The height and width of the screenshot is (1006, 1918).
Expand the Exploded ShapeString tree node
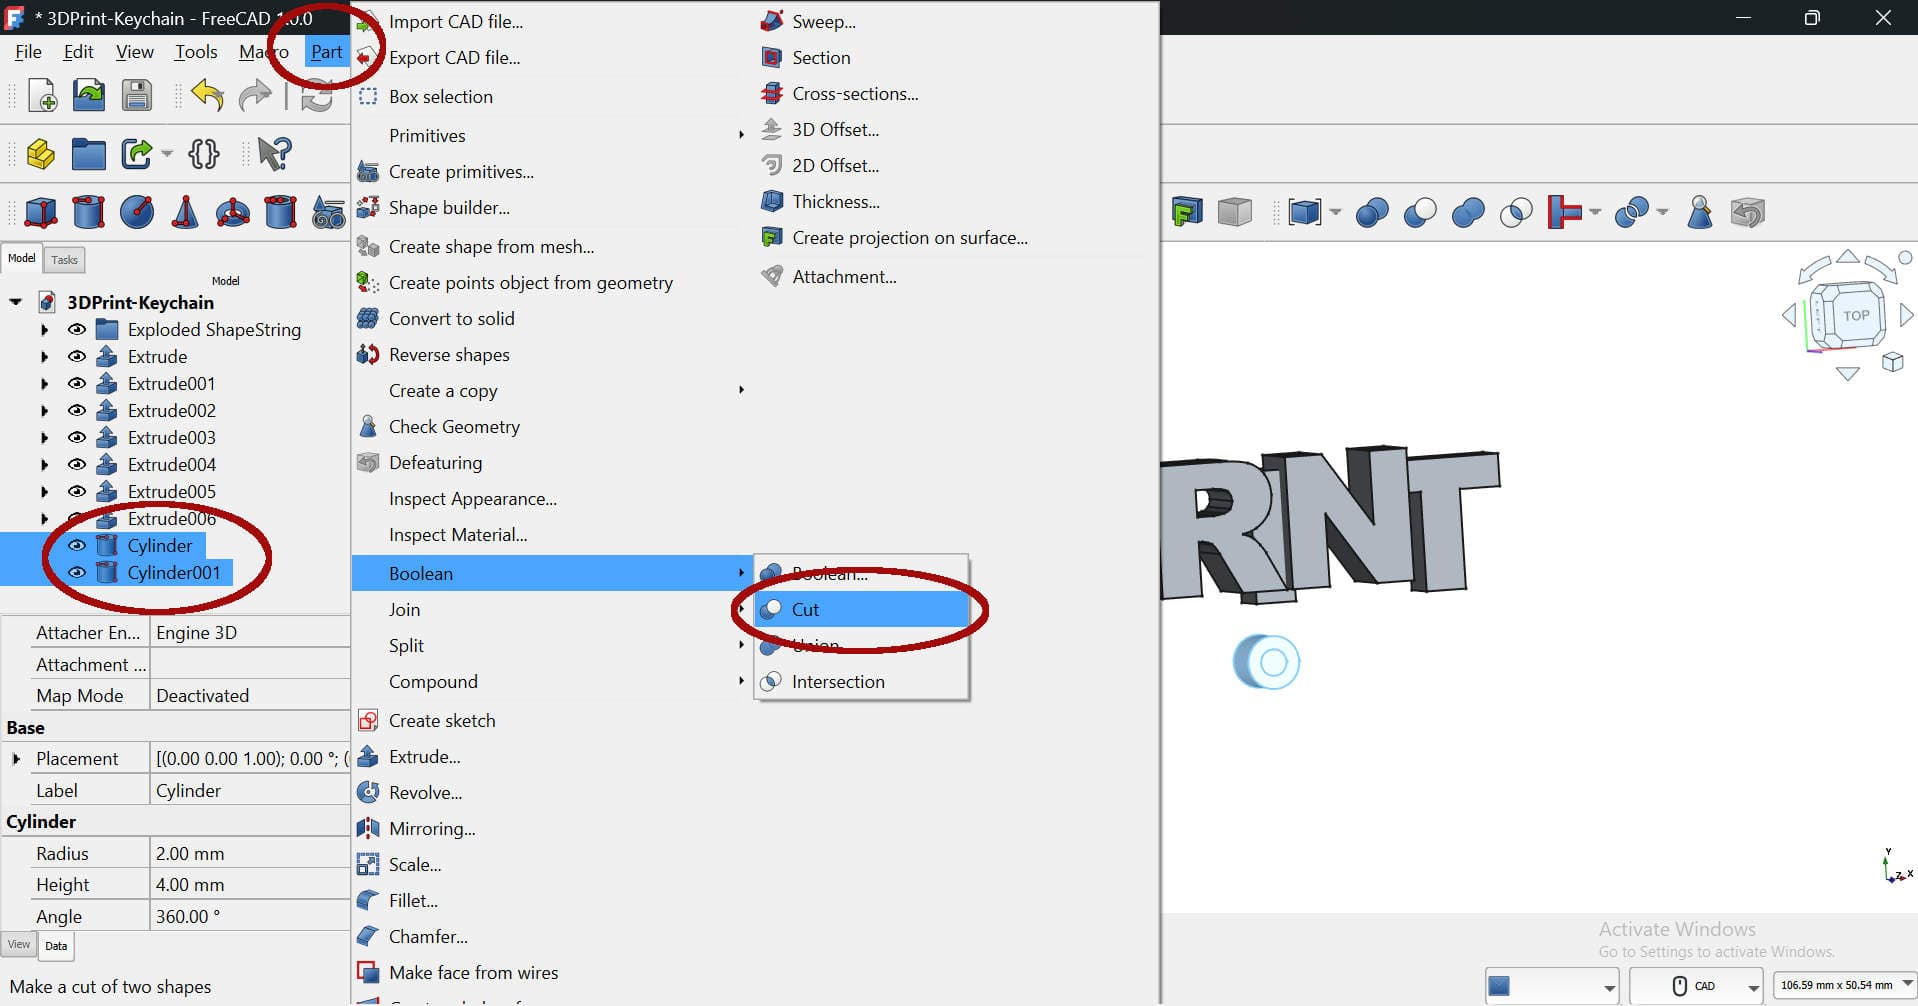(x=44, y=329)
